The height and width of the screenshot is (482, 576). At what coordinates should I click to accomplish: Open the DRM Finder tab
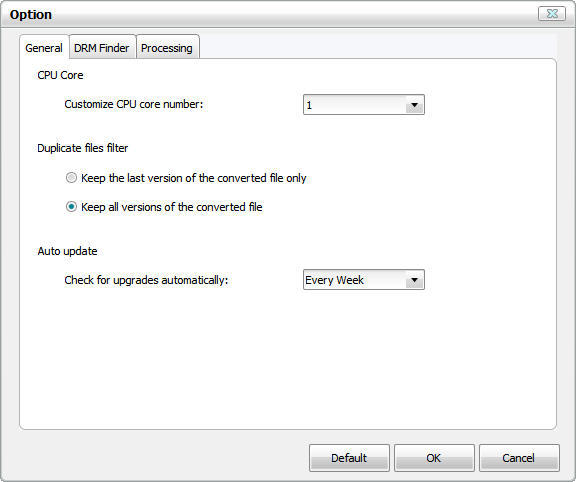click(x=102, y=48)
